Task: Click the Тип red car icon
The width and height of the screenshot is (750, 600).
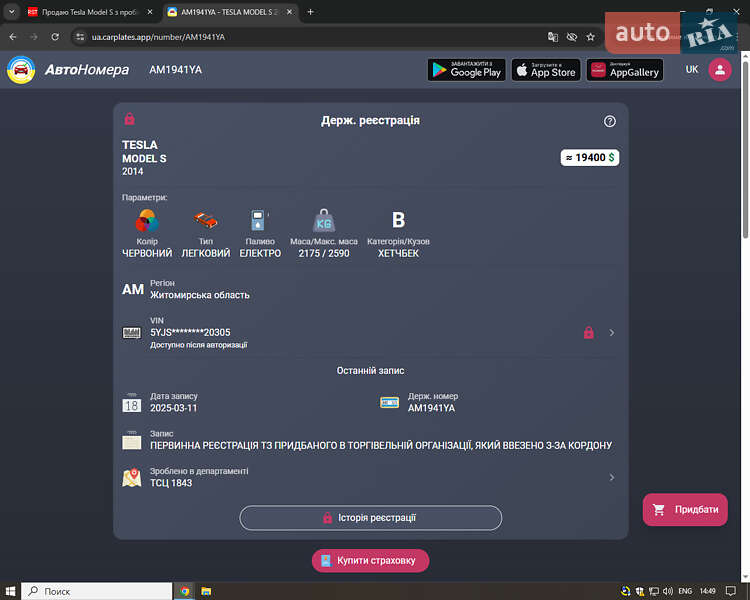Action: 206,221
